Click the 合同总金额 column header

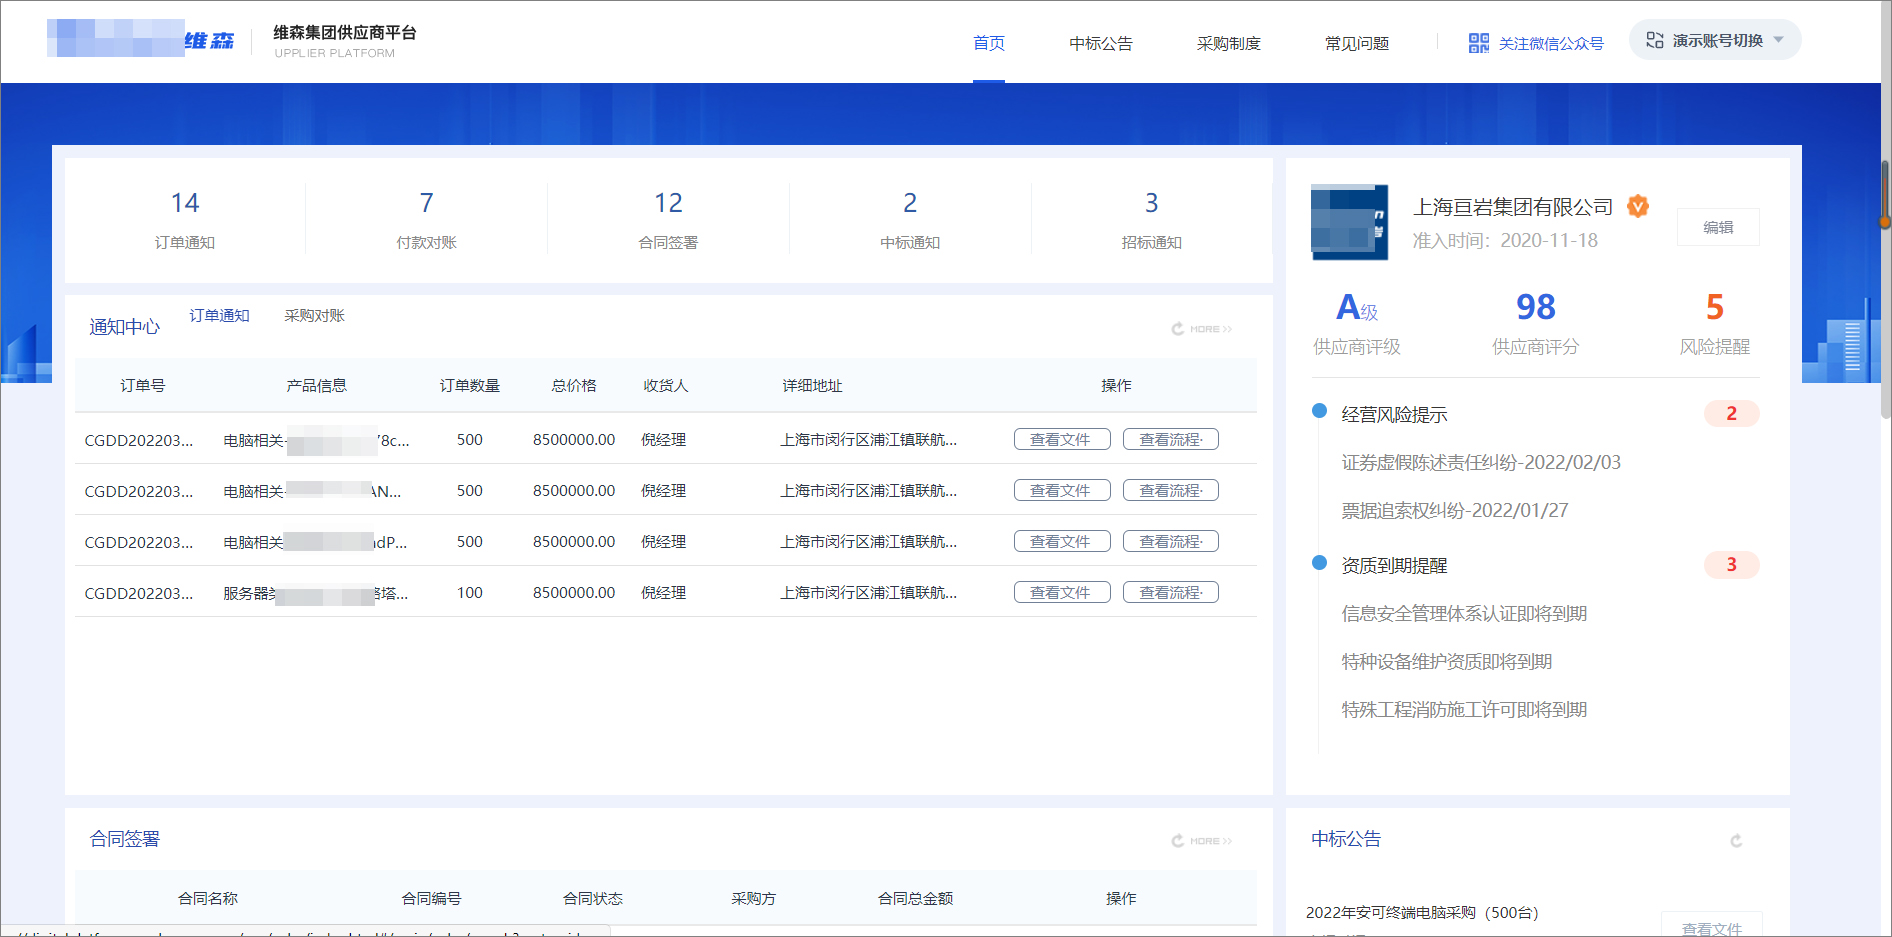coord(915,898)
